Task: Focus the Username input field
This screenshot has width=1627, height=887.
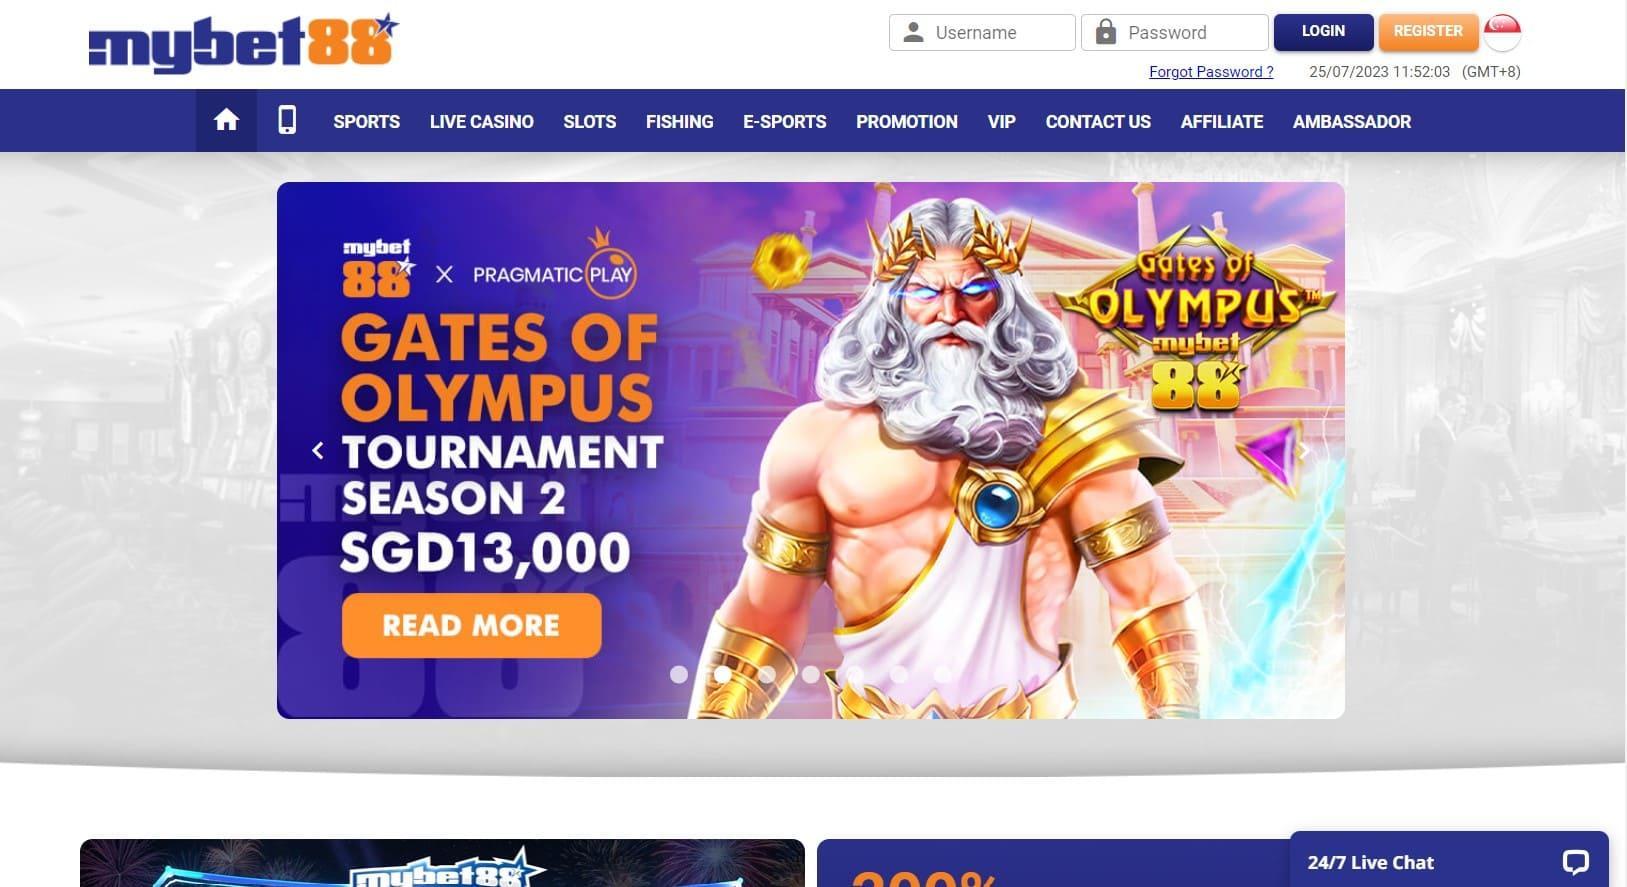Action: 982,32
